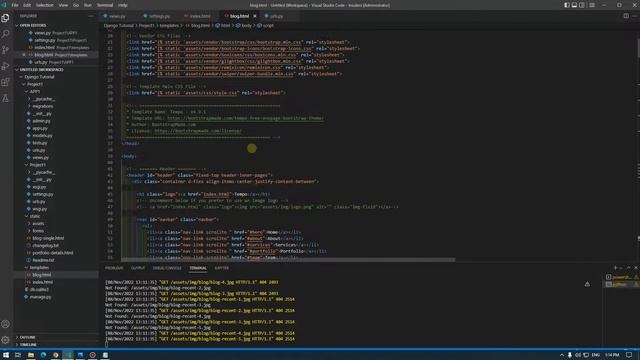Open the Help menu

122,5
